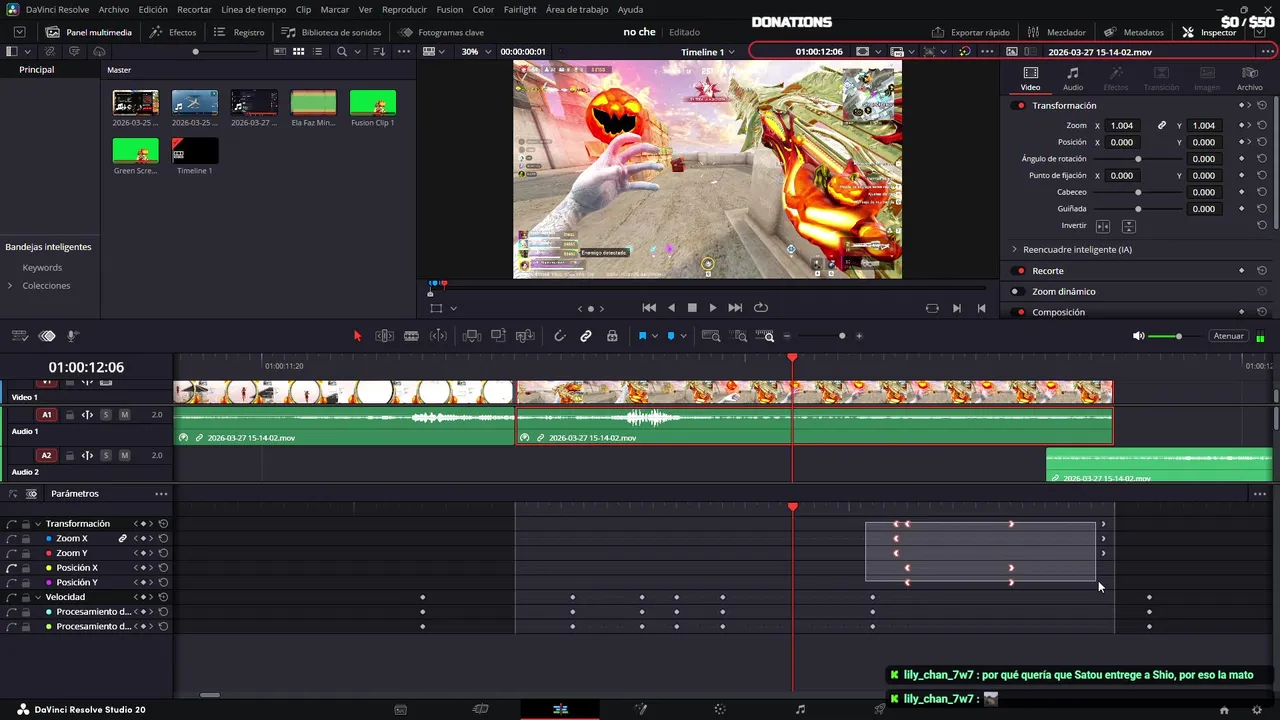Open the Timeline 1 name dropdown
Screen dimensions: 1280x720
pyautogui.click(x=708, y=51)
